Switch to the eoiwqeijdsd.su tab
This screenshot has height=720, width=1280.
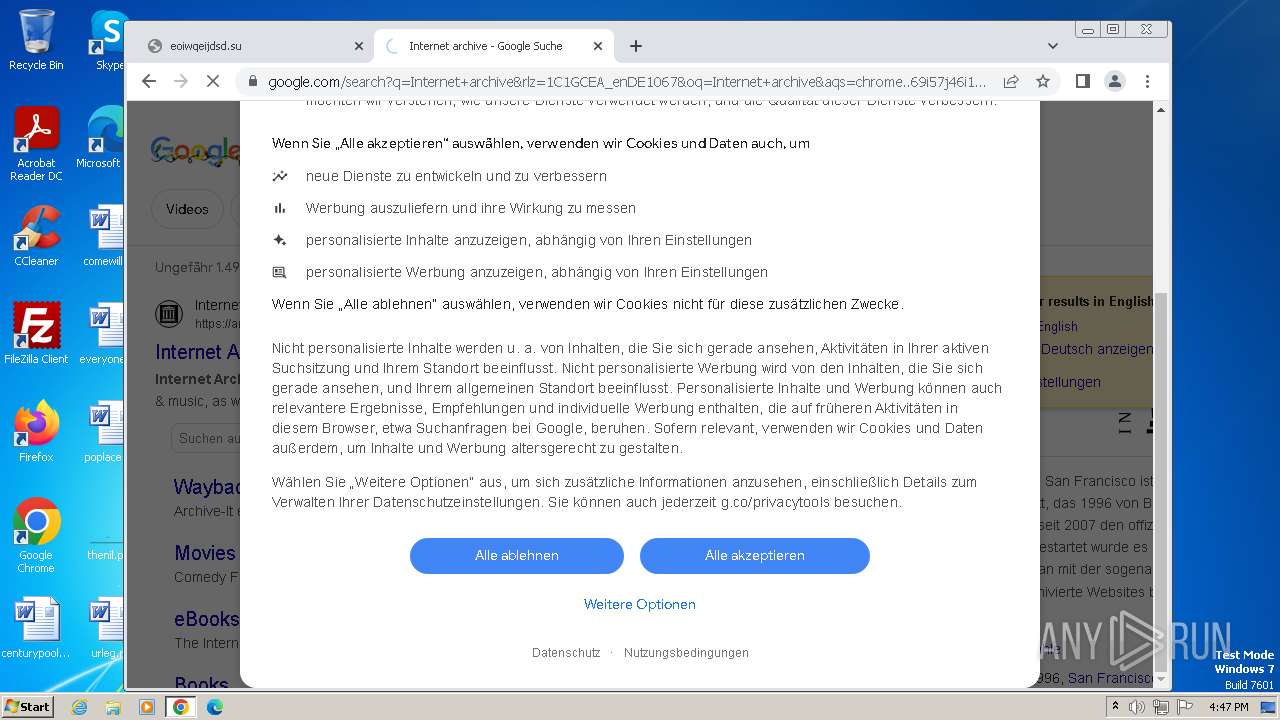(x=254, y=46)
